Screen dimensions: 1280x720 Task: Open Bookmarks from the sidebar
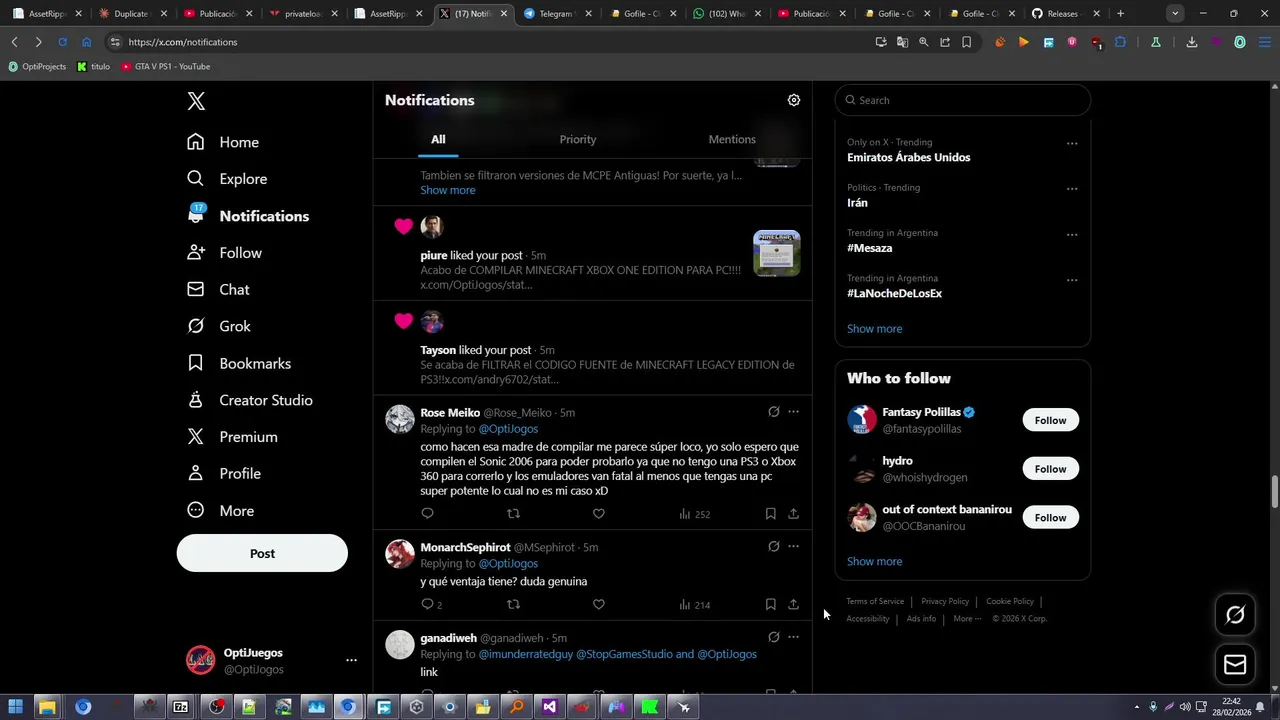(239, 363)
